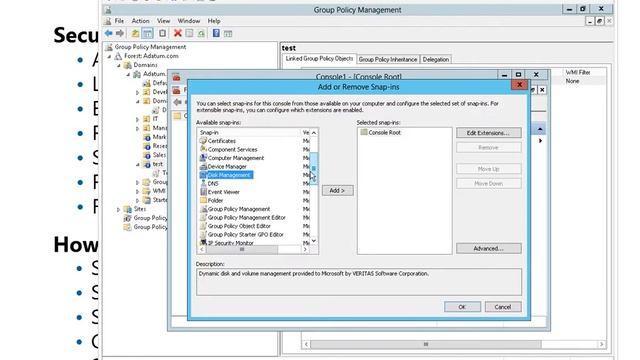The height and width of the screenshot is (360, 640).
Task: Expand the WMI Filters tree node
Action: point(138,191)
